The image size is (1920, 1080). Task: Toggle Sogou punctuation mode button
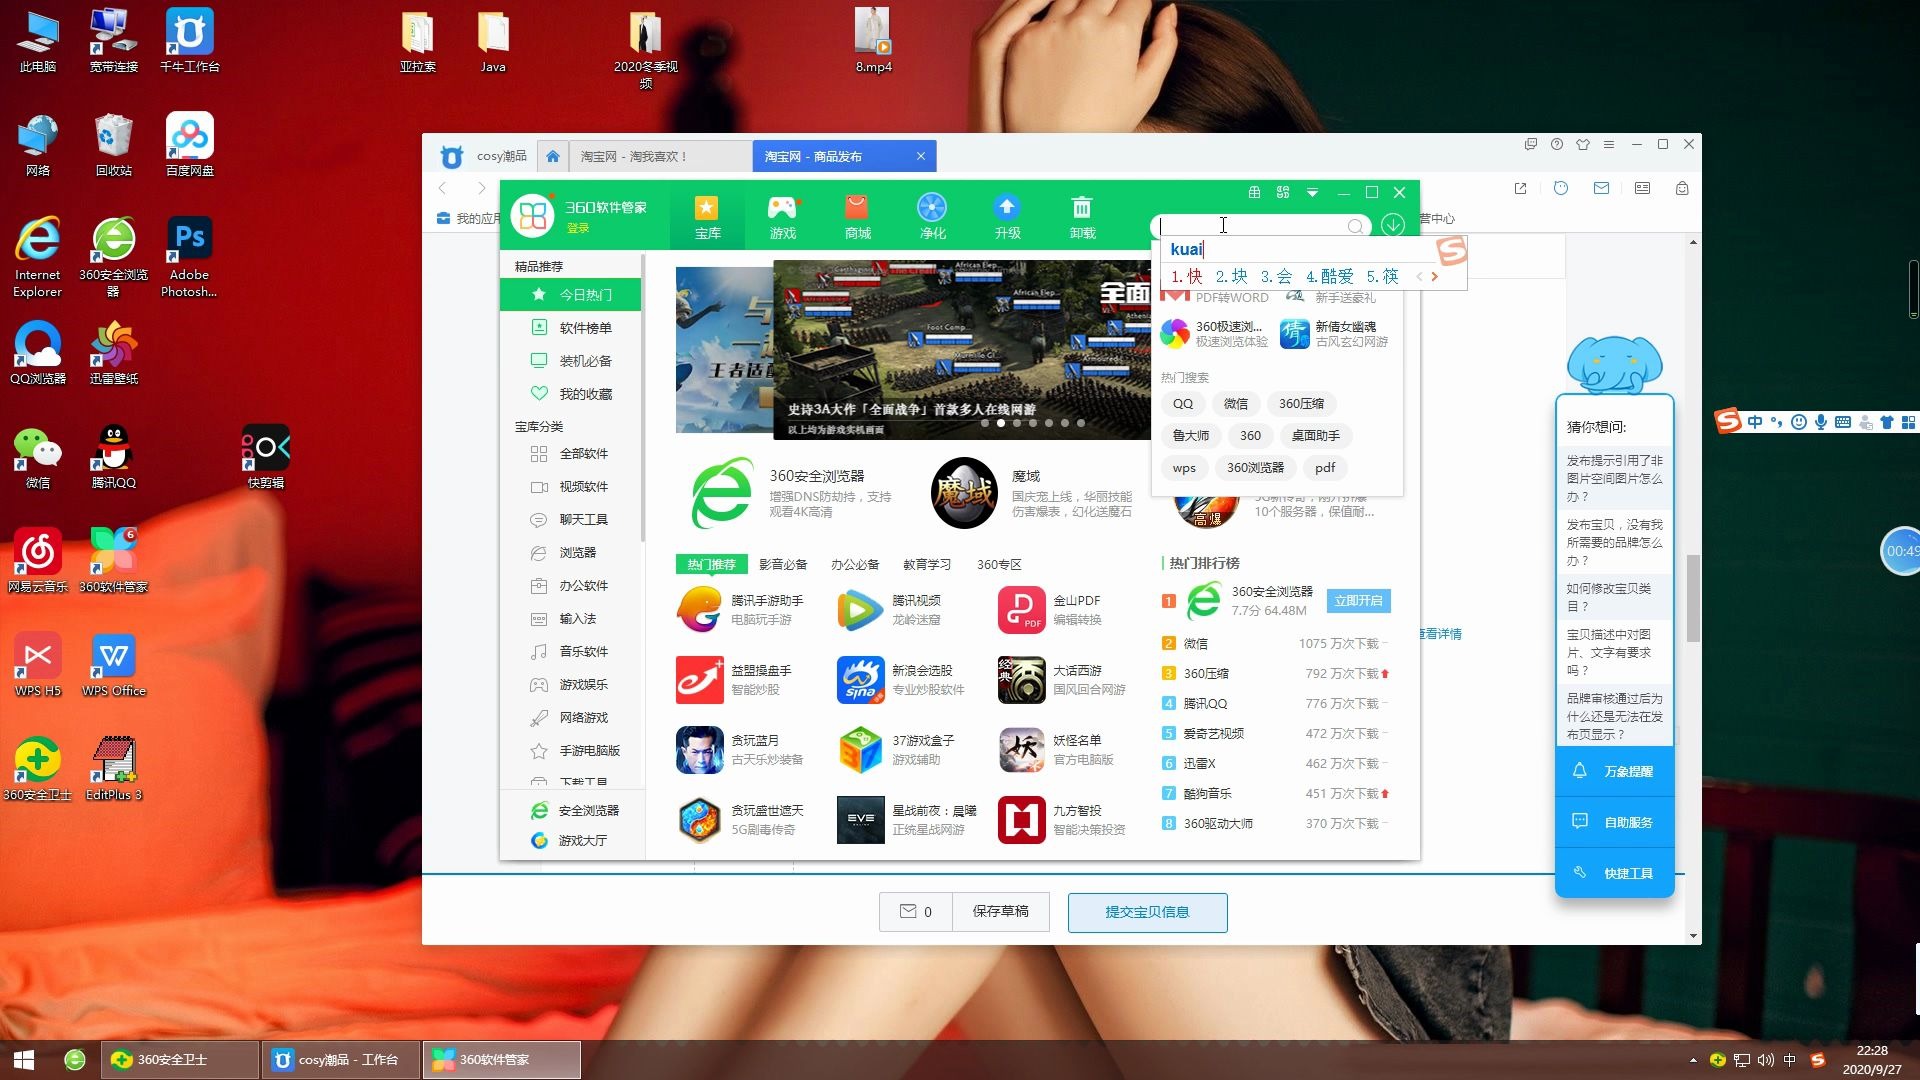coord(1776,422)
